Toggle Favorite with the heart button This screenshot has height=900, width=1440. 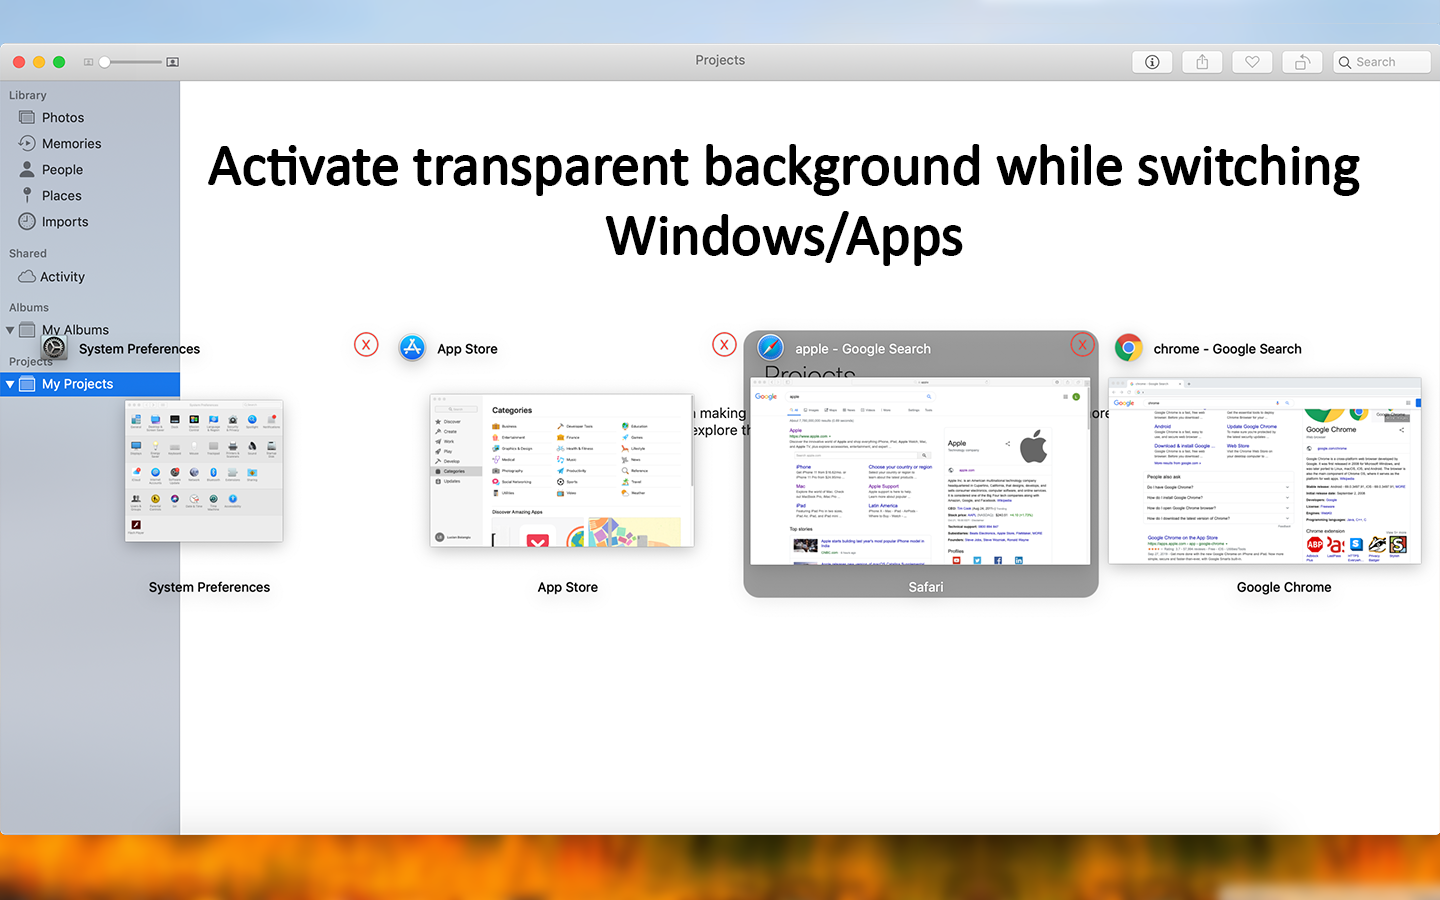[1252, 61]
